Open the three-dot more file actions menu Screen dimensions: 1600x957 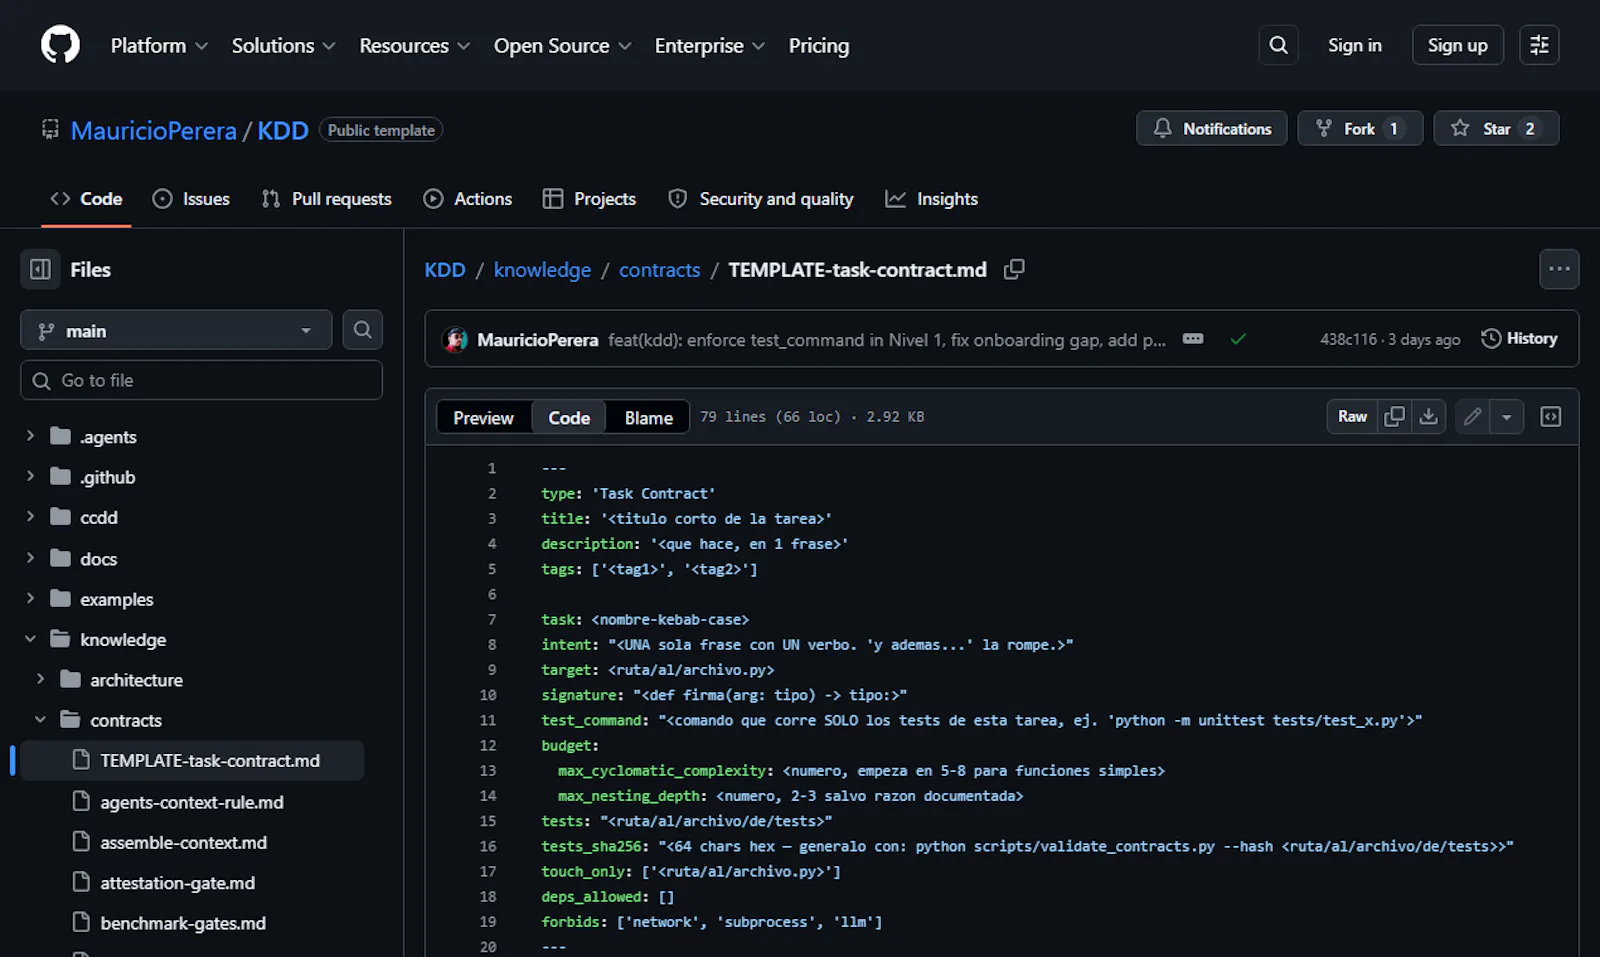point(1559,269)
